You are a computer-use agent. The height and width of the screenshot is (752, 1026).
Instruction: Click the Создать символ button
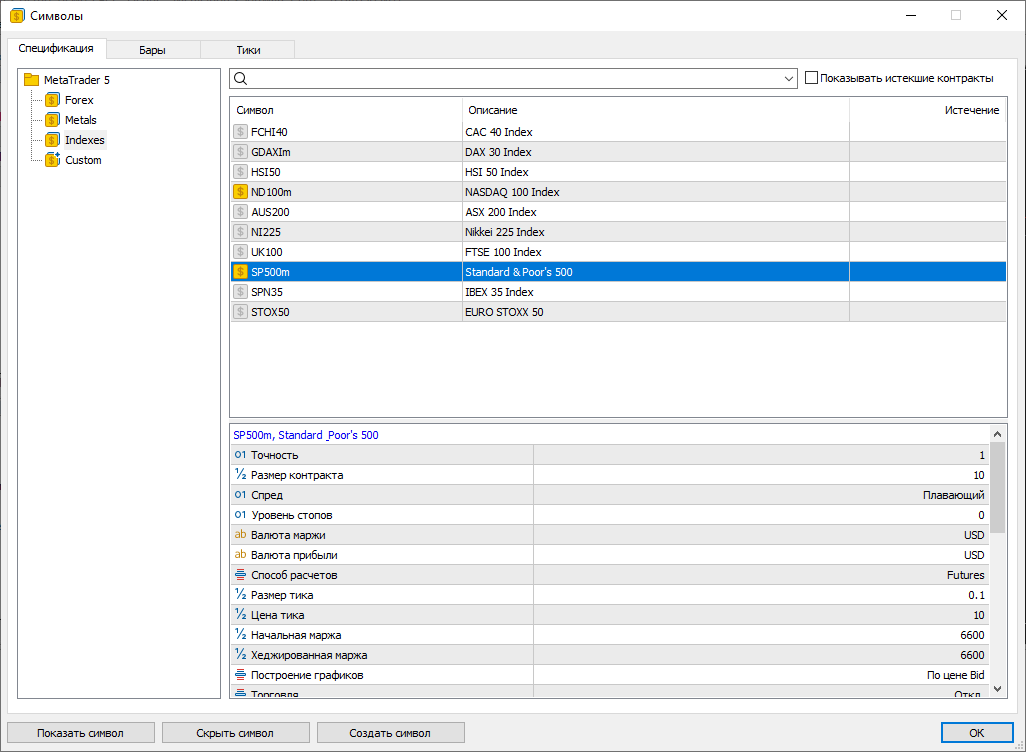click(391, 733)
